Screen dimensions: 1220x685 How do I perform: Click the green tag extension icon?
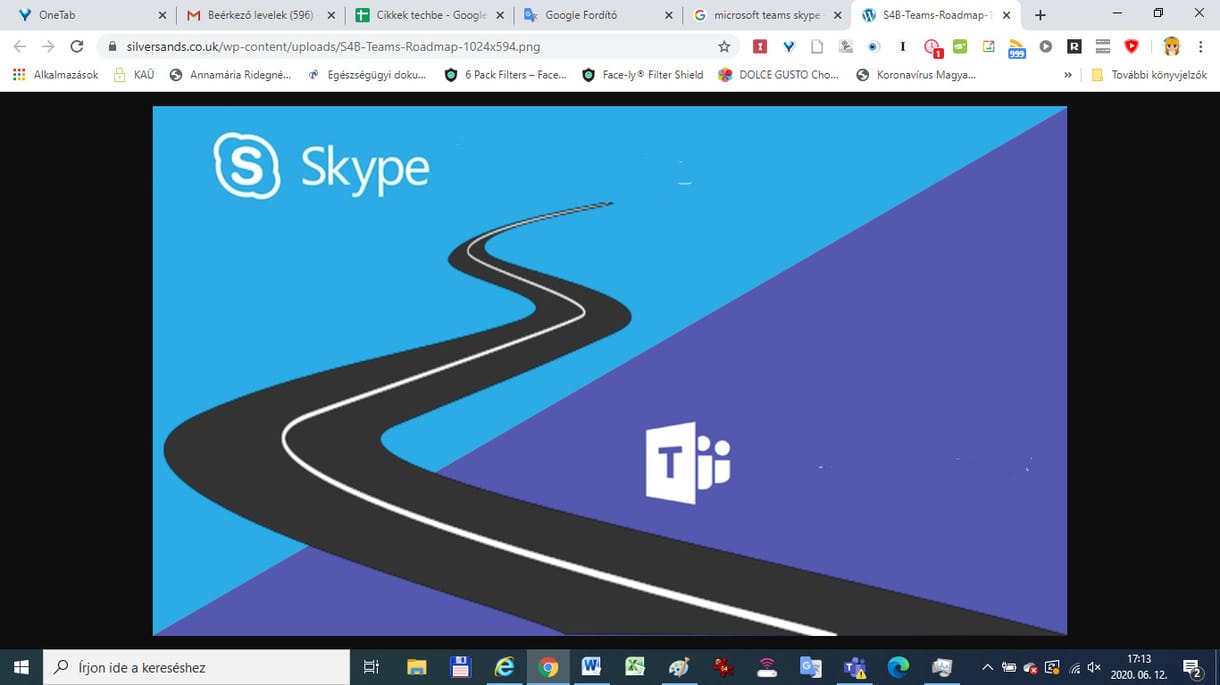tap(960, 46)
